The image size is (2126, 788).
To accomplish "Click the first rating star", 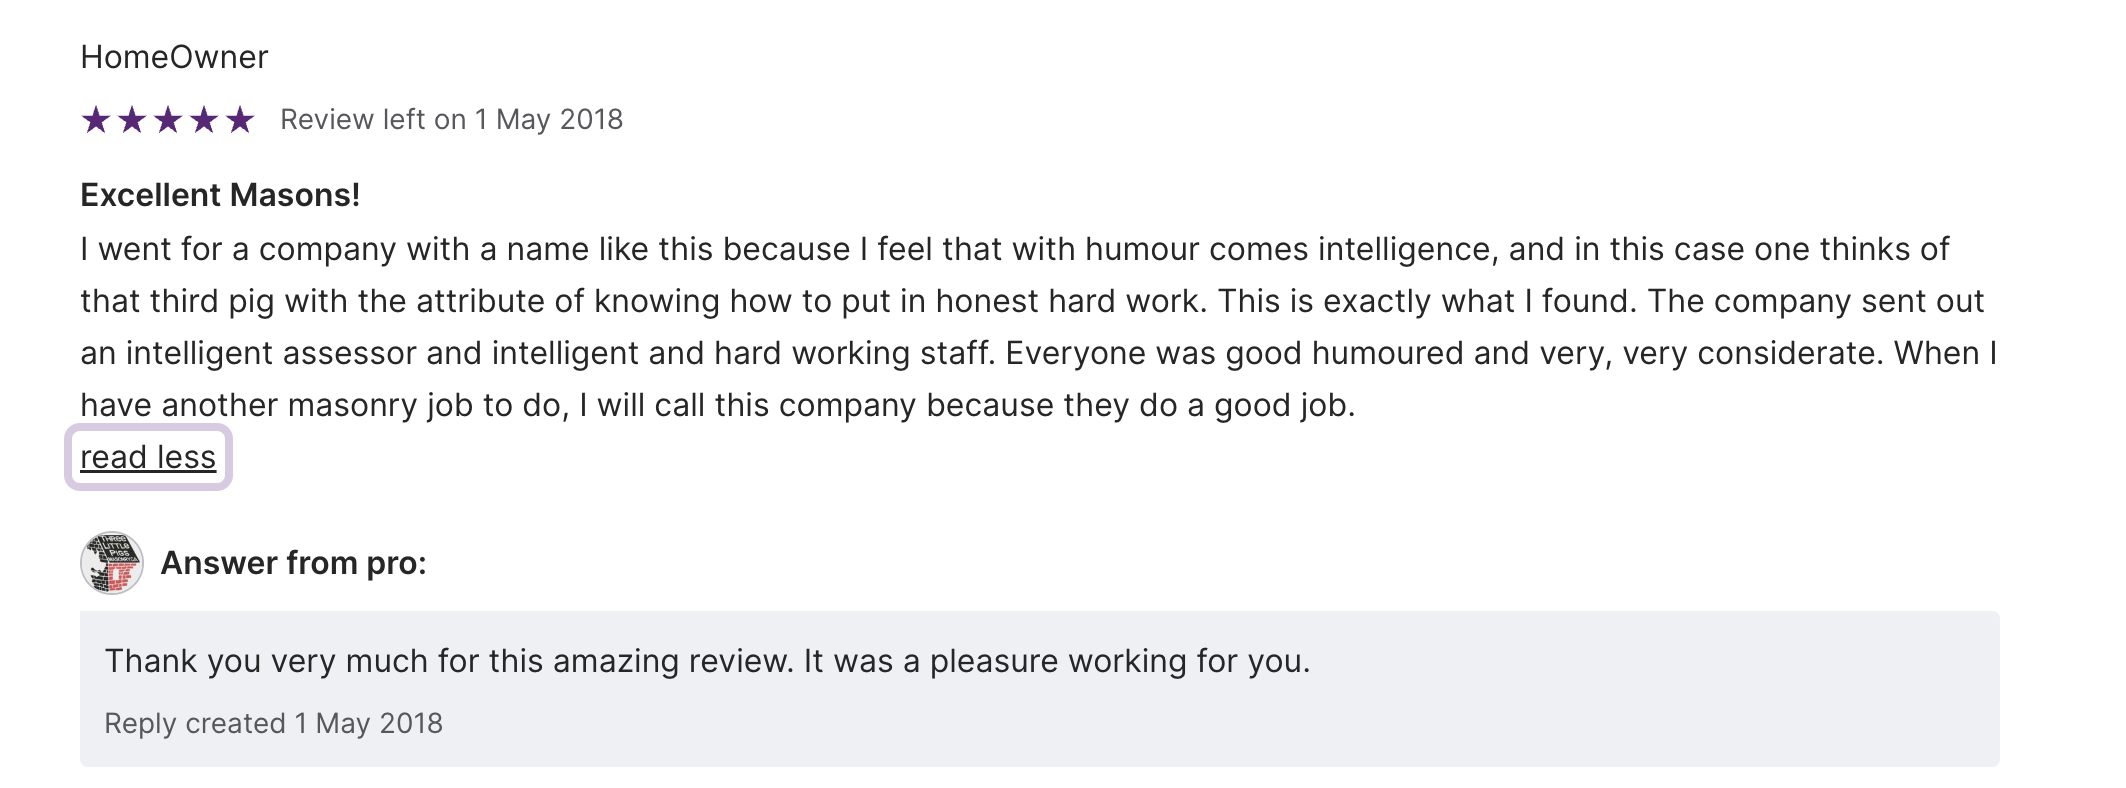I will (x=96, y=120).
